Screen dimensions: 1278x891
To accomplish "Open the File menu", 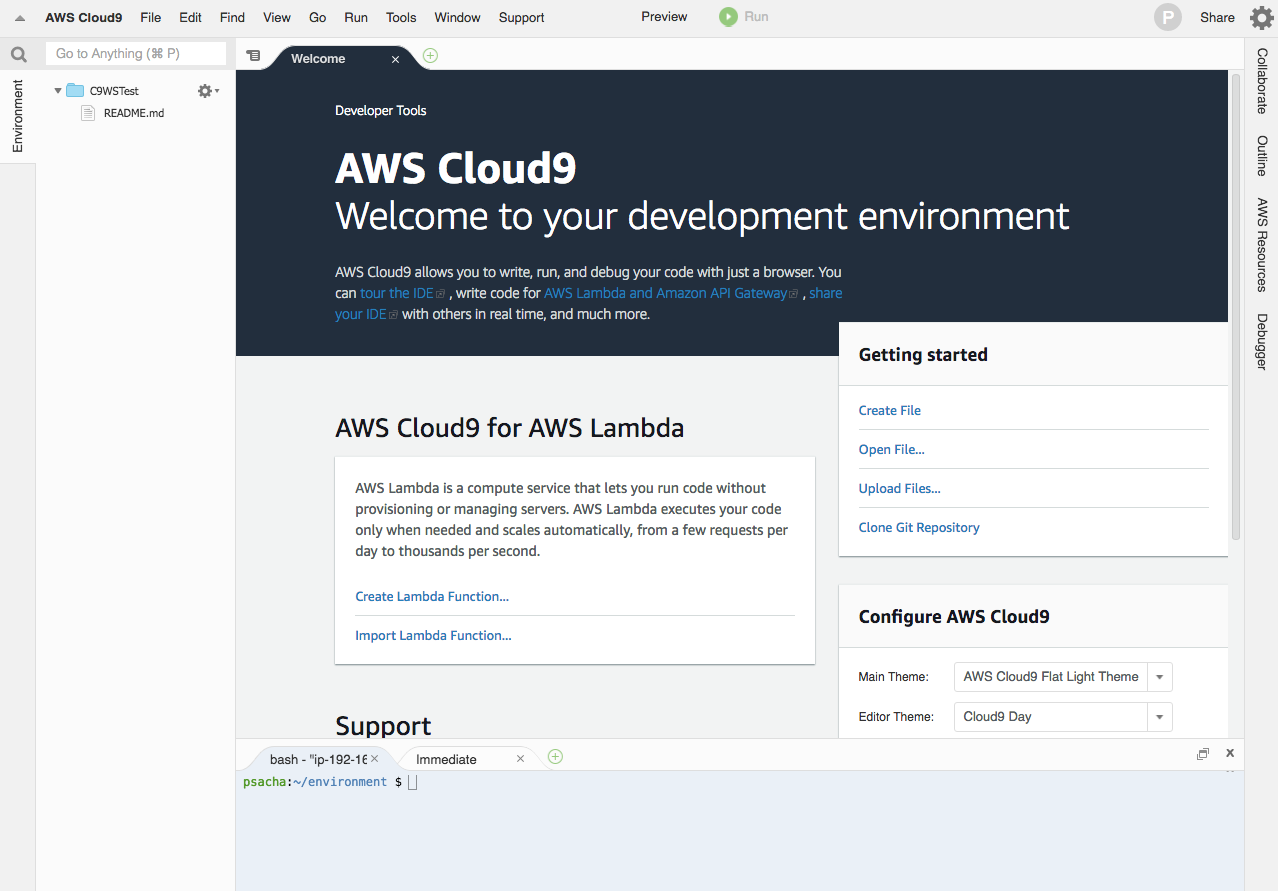I will tap(151, 17).
